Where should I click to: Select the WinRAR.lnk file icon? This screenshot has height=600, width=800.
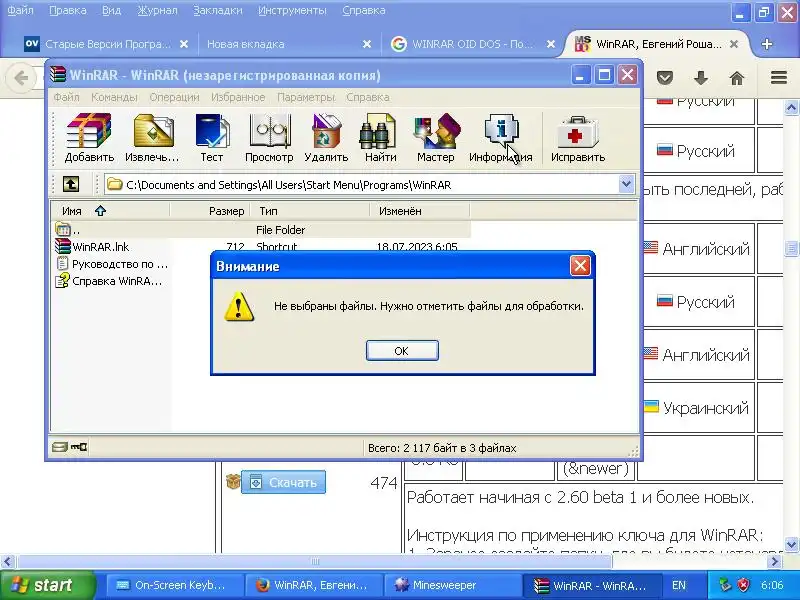(x=62, y=246)
